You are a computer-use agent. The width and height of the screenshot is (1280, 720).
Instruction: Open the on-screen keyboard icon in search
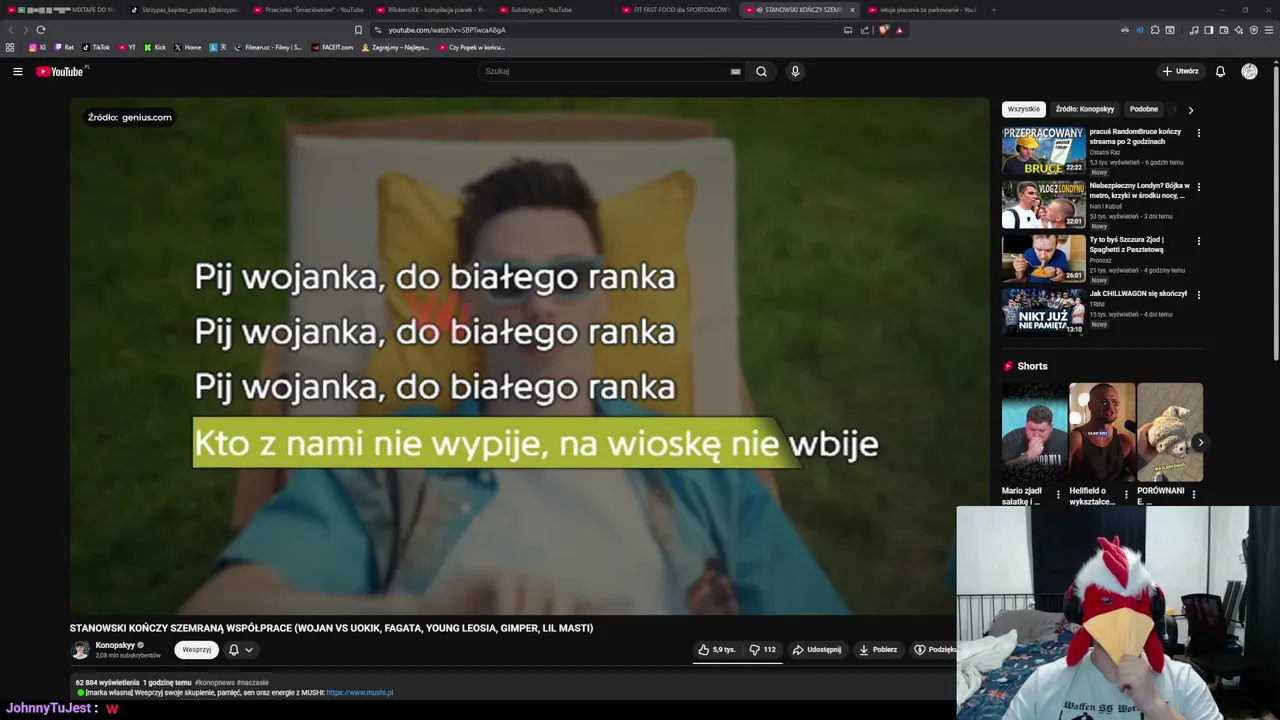tap(736, 71)
